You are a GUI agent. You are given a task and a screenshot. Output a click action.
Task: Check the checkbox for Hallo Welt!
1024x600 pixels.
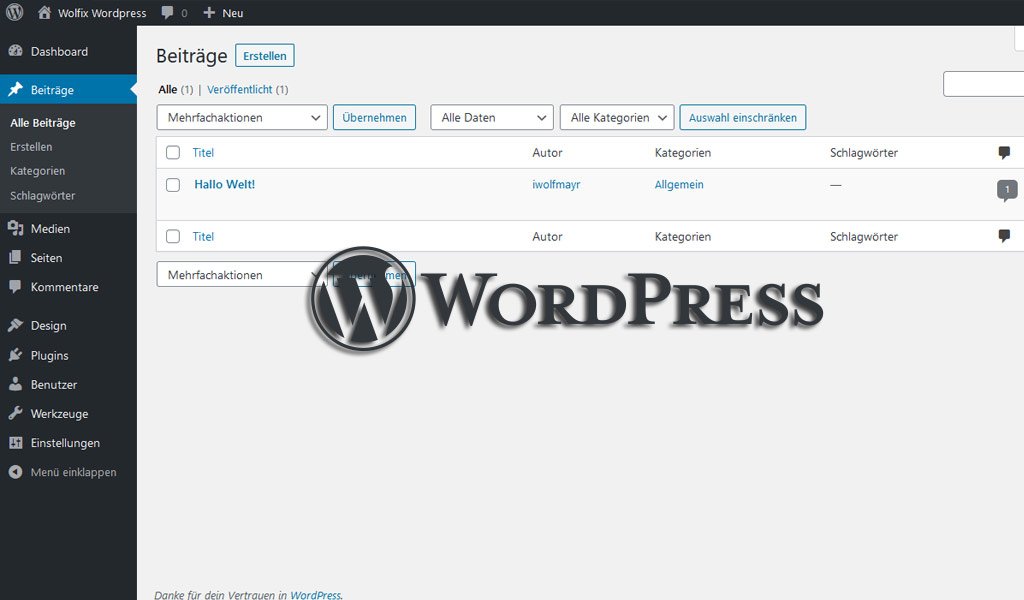click(x=173, y=184)
